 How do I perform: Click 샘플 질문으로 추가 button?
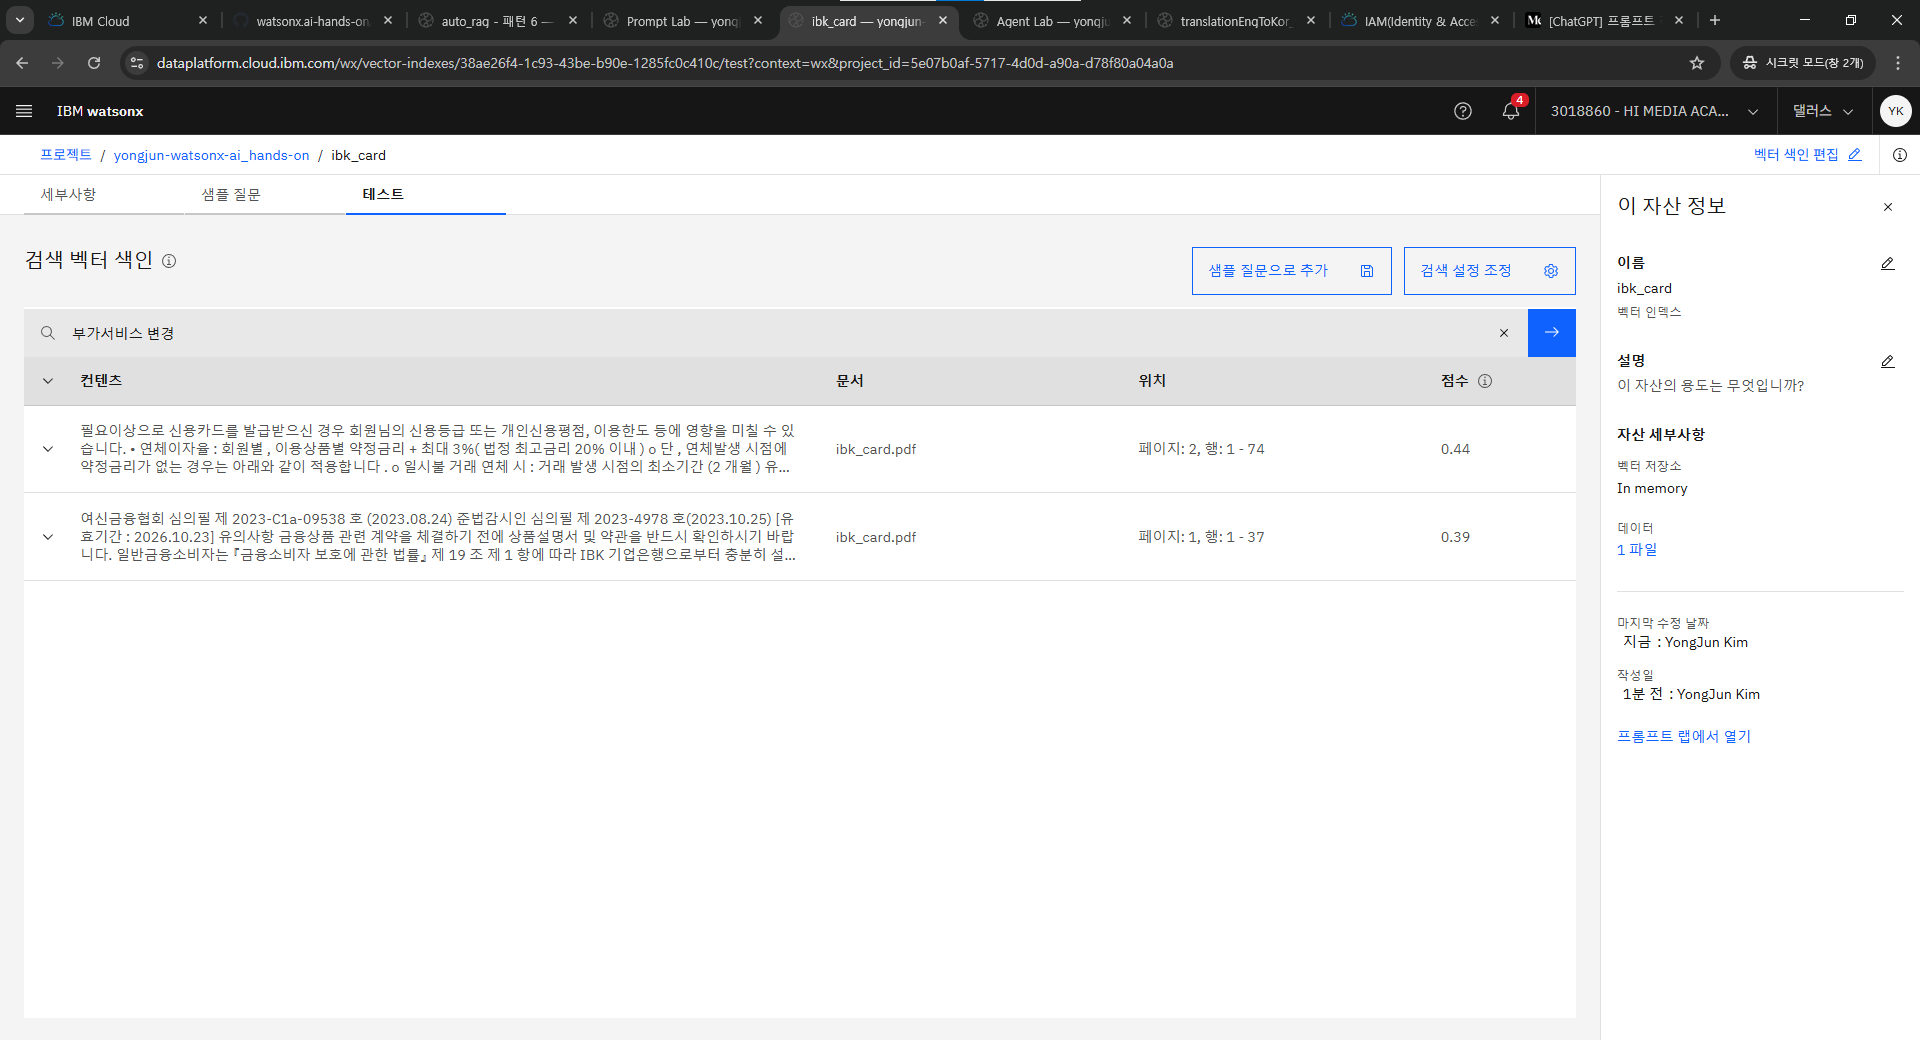[1292, 271]
